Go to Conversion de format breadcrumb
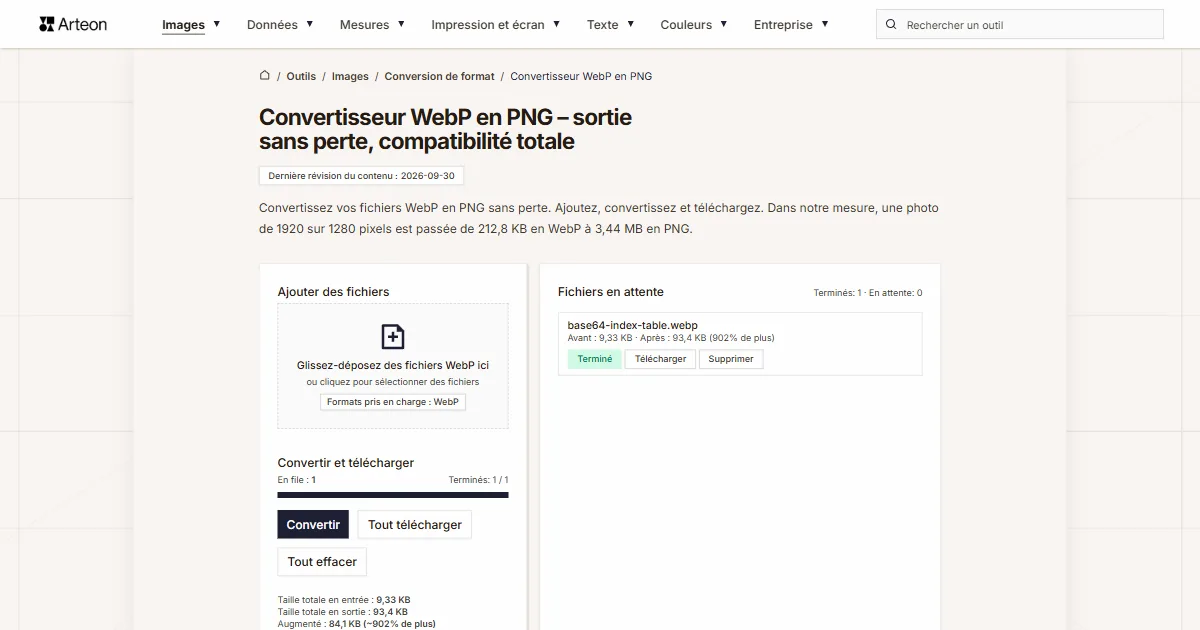 [439, 76]
